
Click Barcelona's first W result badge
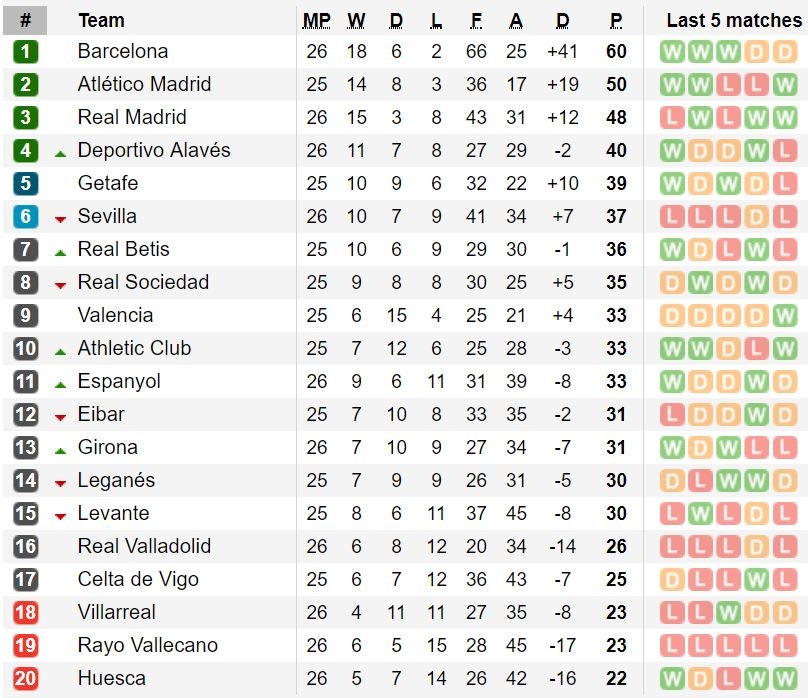[x=672, y=52]
